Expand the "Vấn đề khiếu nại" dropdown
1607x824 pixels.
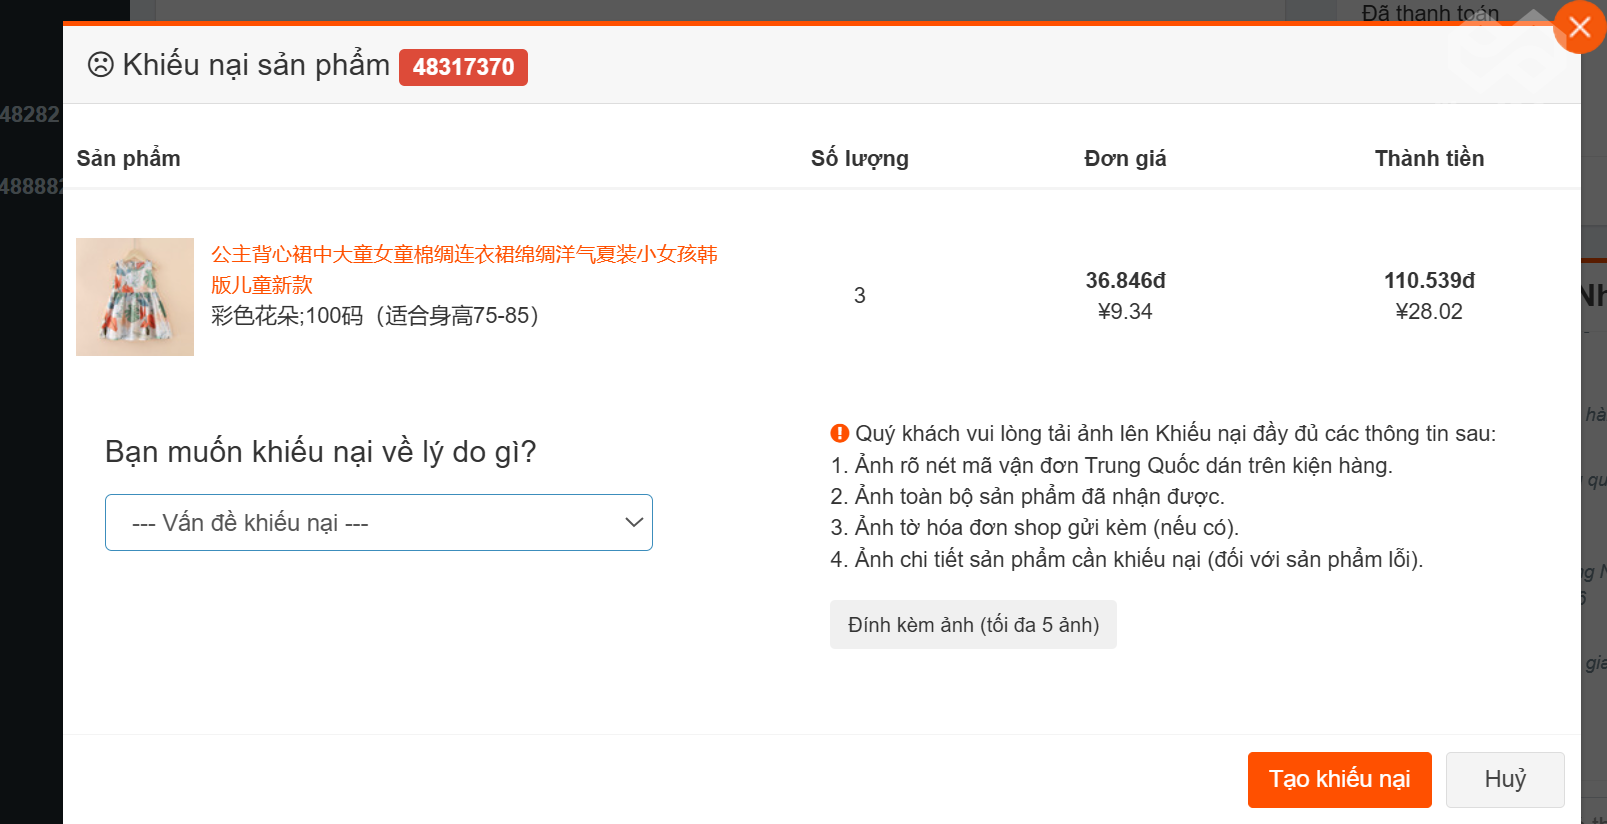(x=379, y=523)
